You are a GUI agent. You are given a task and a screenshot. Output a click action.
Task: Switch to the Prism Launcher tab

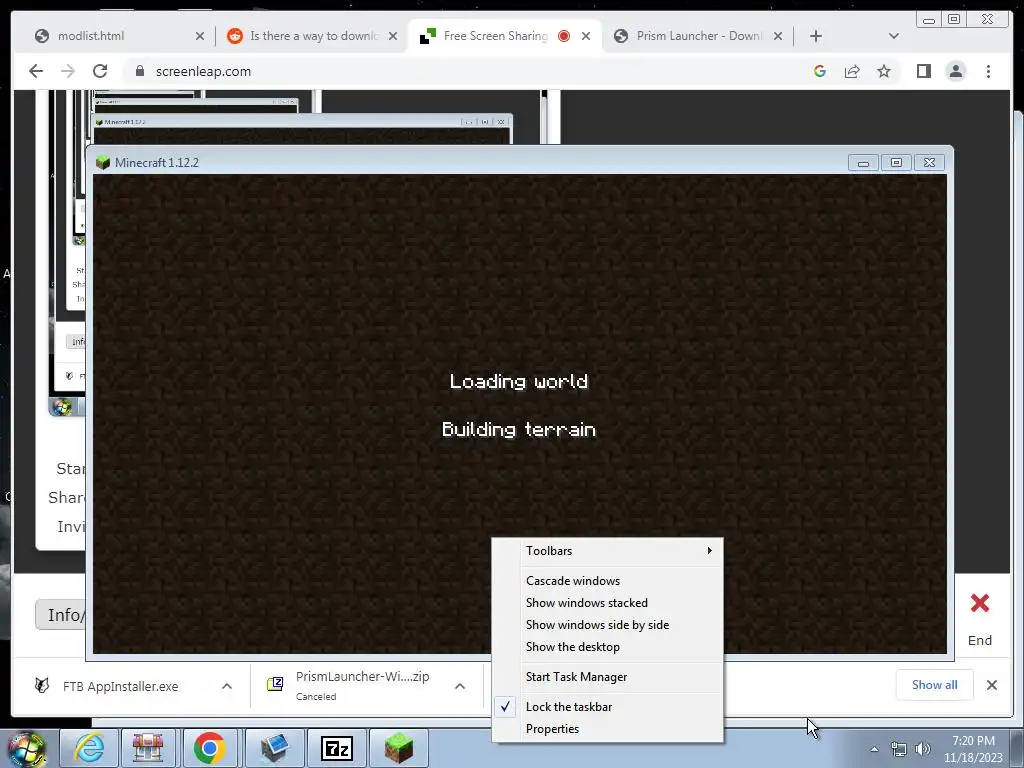[x=699, y=36]
